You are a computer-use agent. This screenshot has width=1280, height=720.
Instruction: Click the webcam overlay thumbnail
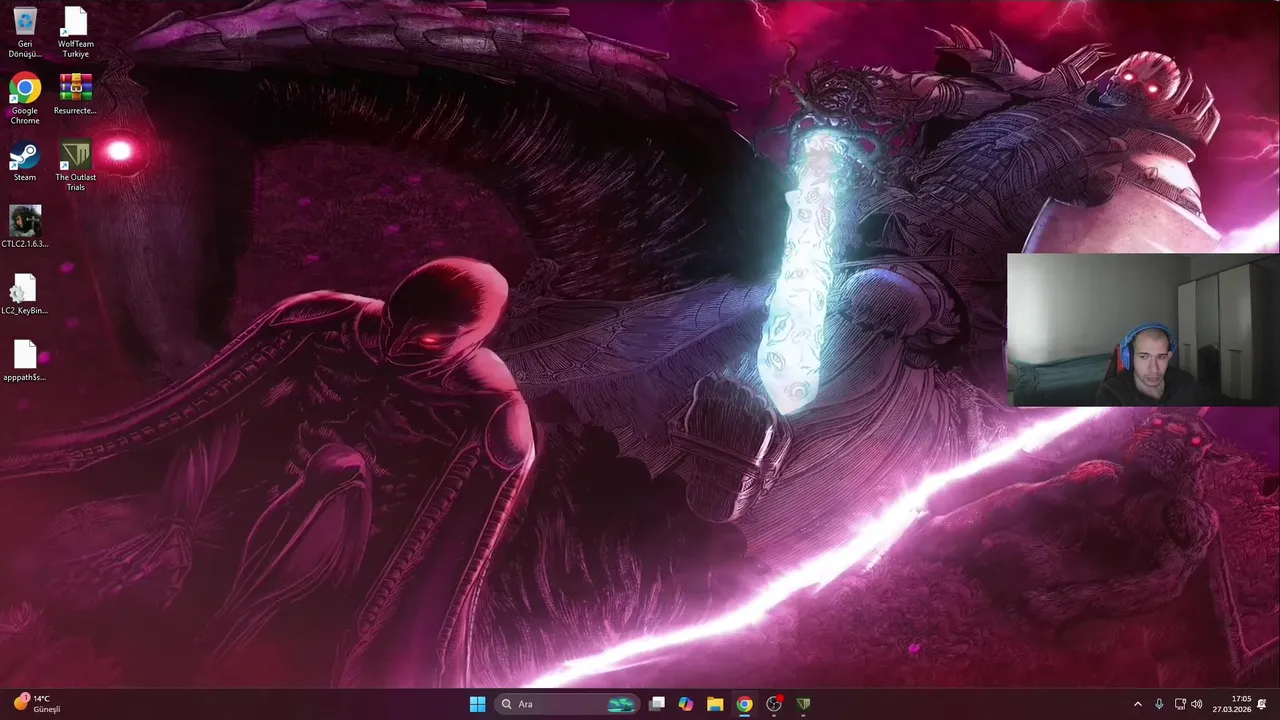(1143, 330)
